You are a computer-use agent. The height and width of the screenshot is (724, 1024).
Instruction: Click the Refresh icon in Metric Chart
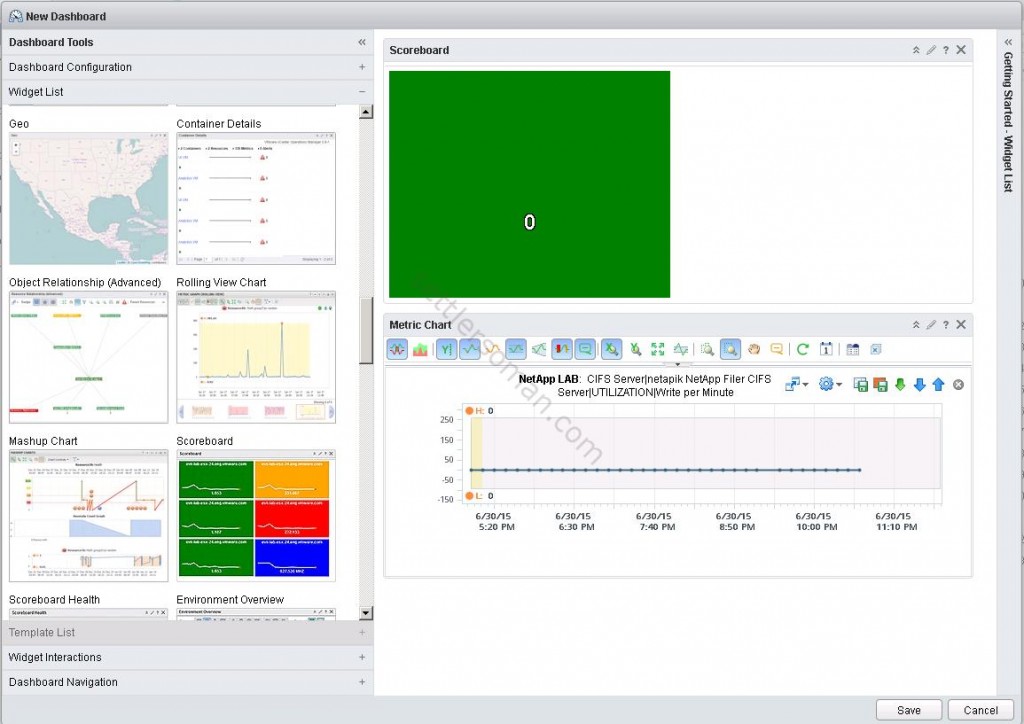click(801, 349)
